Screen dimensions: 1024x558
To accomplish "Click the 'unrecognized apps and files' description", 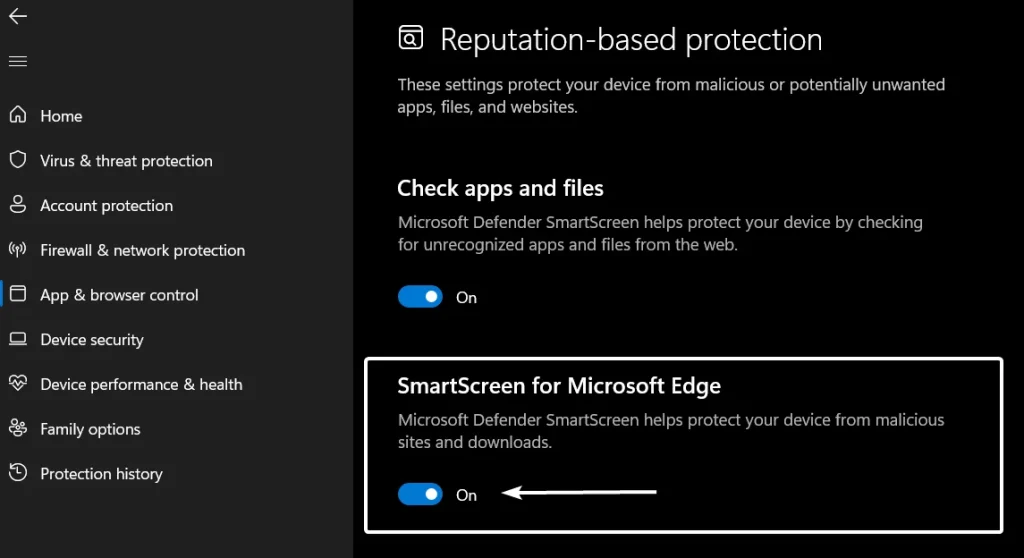I will pos(660,233).
